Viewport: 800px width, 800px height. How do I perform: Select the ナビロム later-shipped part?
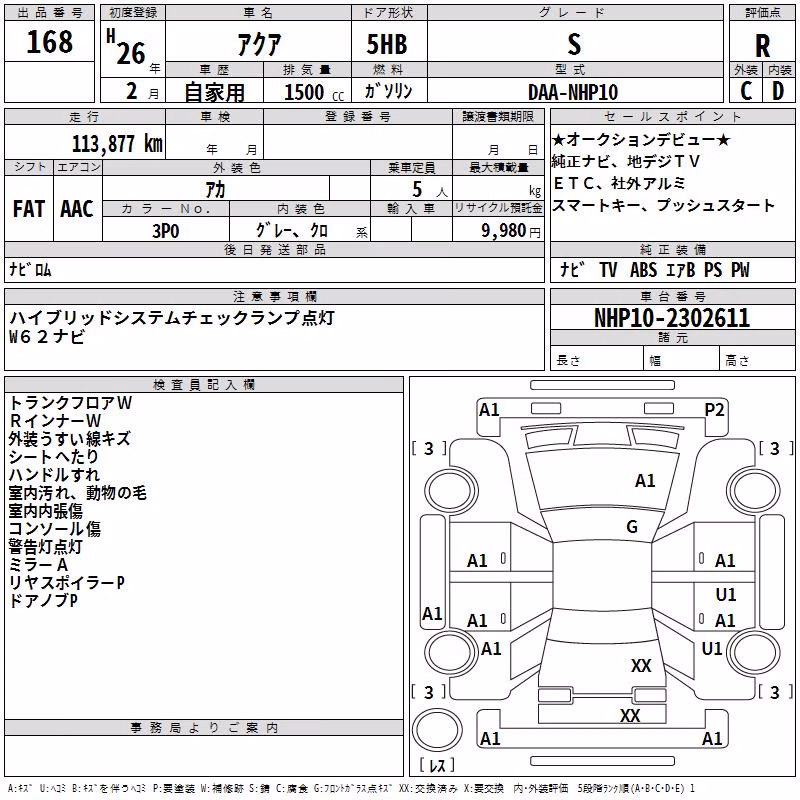pyautogui.click(x=30, y=269)
